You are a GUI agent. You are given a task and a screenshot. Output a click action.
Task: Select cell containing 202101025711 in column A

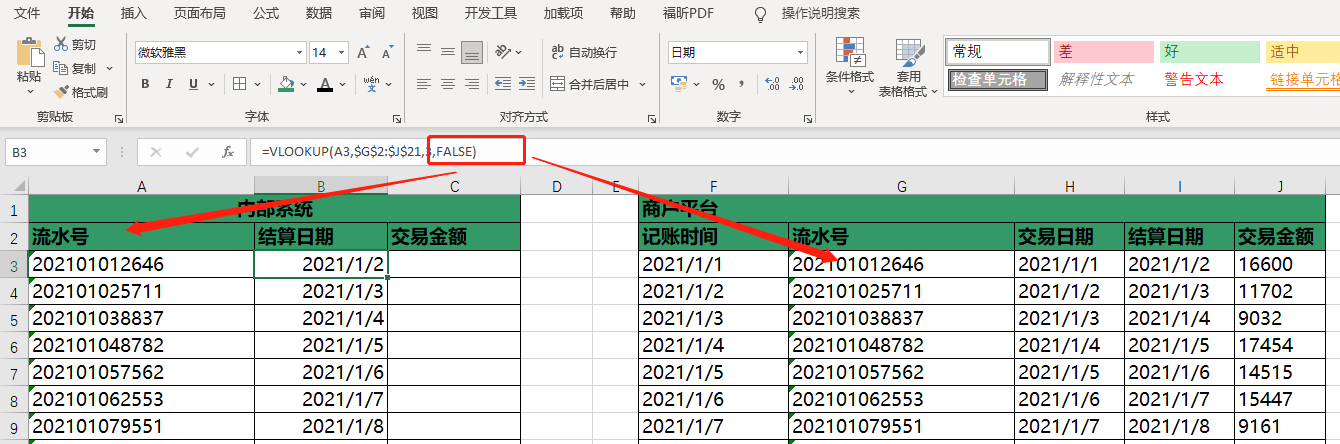point(141,292)
